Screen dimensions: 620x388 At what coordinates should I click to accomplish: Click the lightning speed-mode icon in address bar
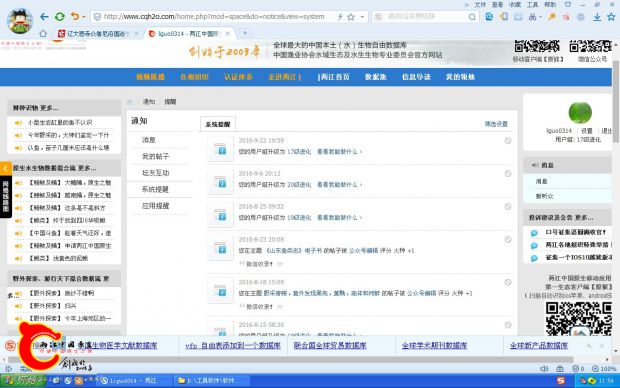point(340,17)
